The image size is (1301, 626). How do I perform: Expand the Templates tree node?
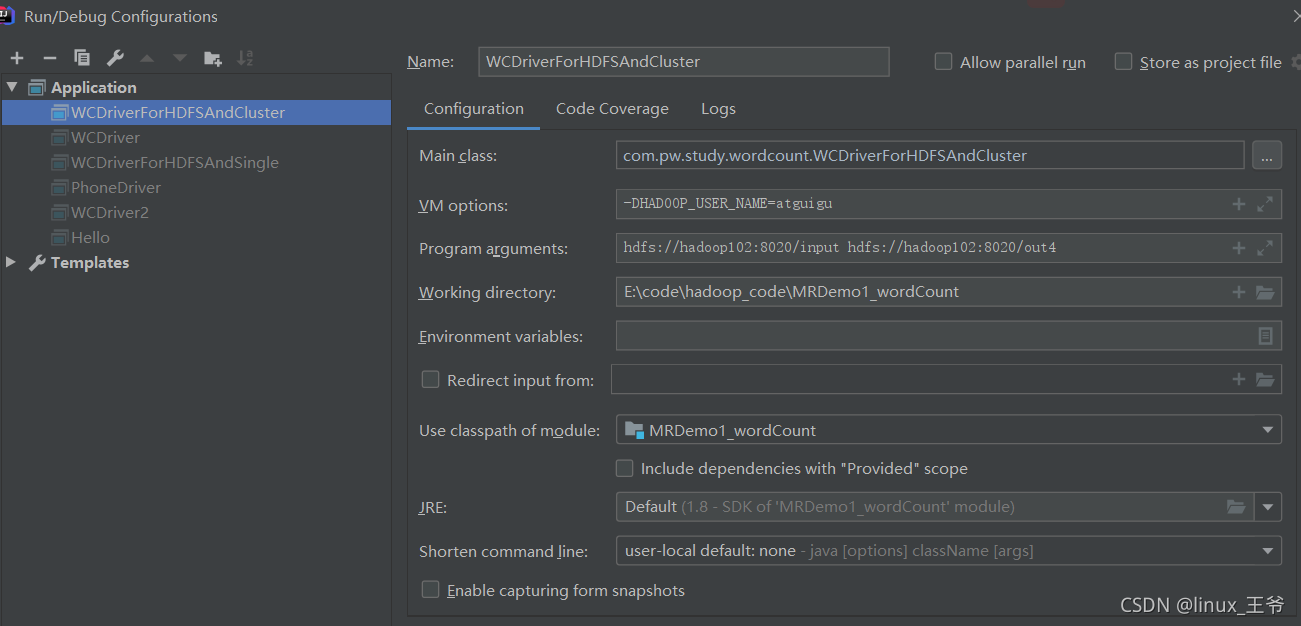(12, 262)
